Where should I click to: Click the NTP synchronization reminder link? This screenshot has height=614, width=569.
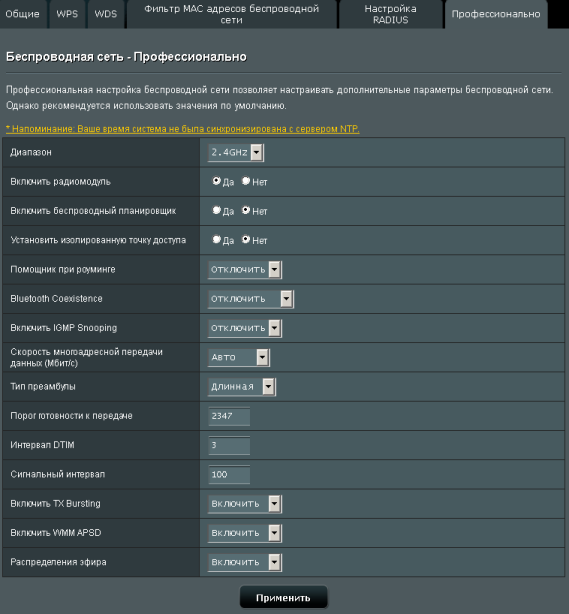click(182, 129)
